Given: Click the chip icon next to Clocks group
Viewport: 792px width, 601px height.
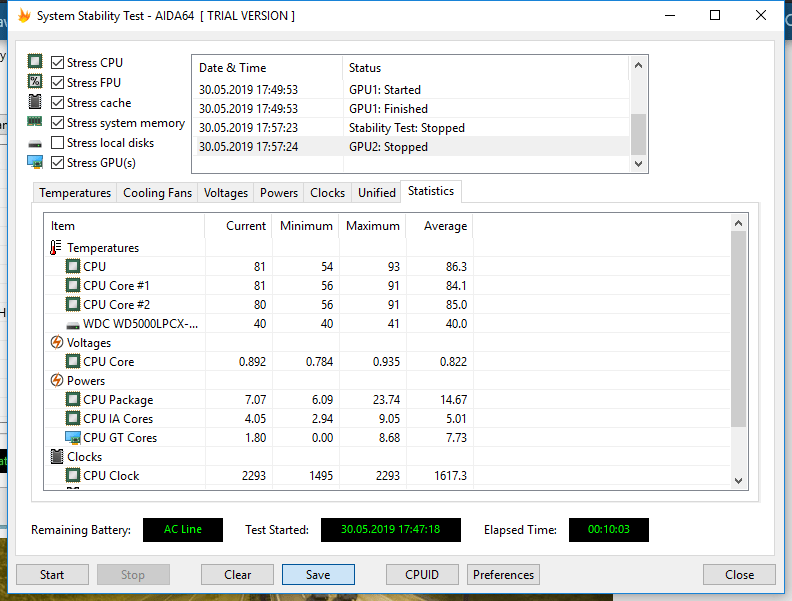Looking at the screenshot, I should (x=57, y=457).
